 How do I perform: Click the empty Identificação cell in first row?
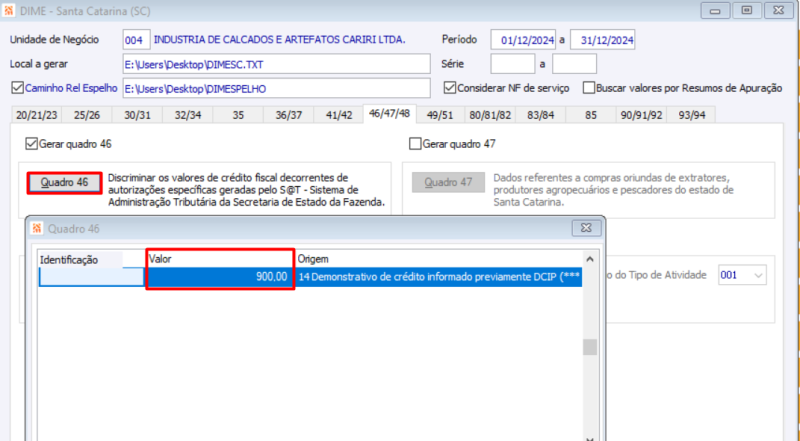[x=92, y=277]
